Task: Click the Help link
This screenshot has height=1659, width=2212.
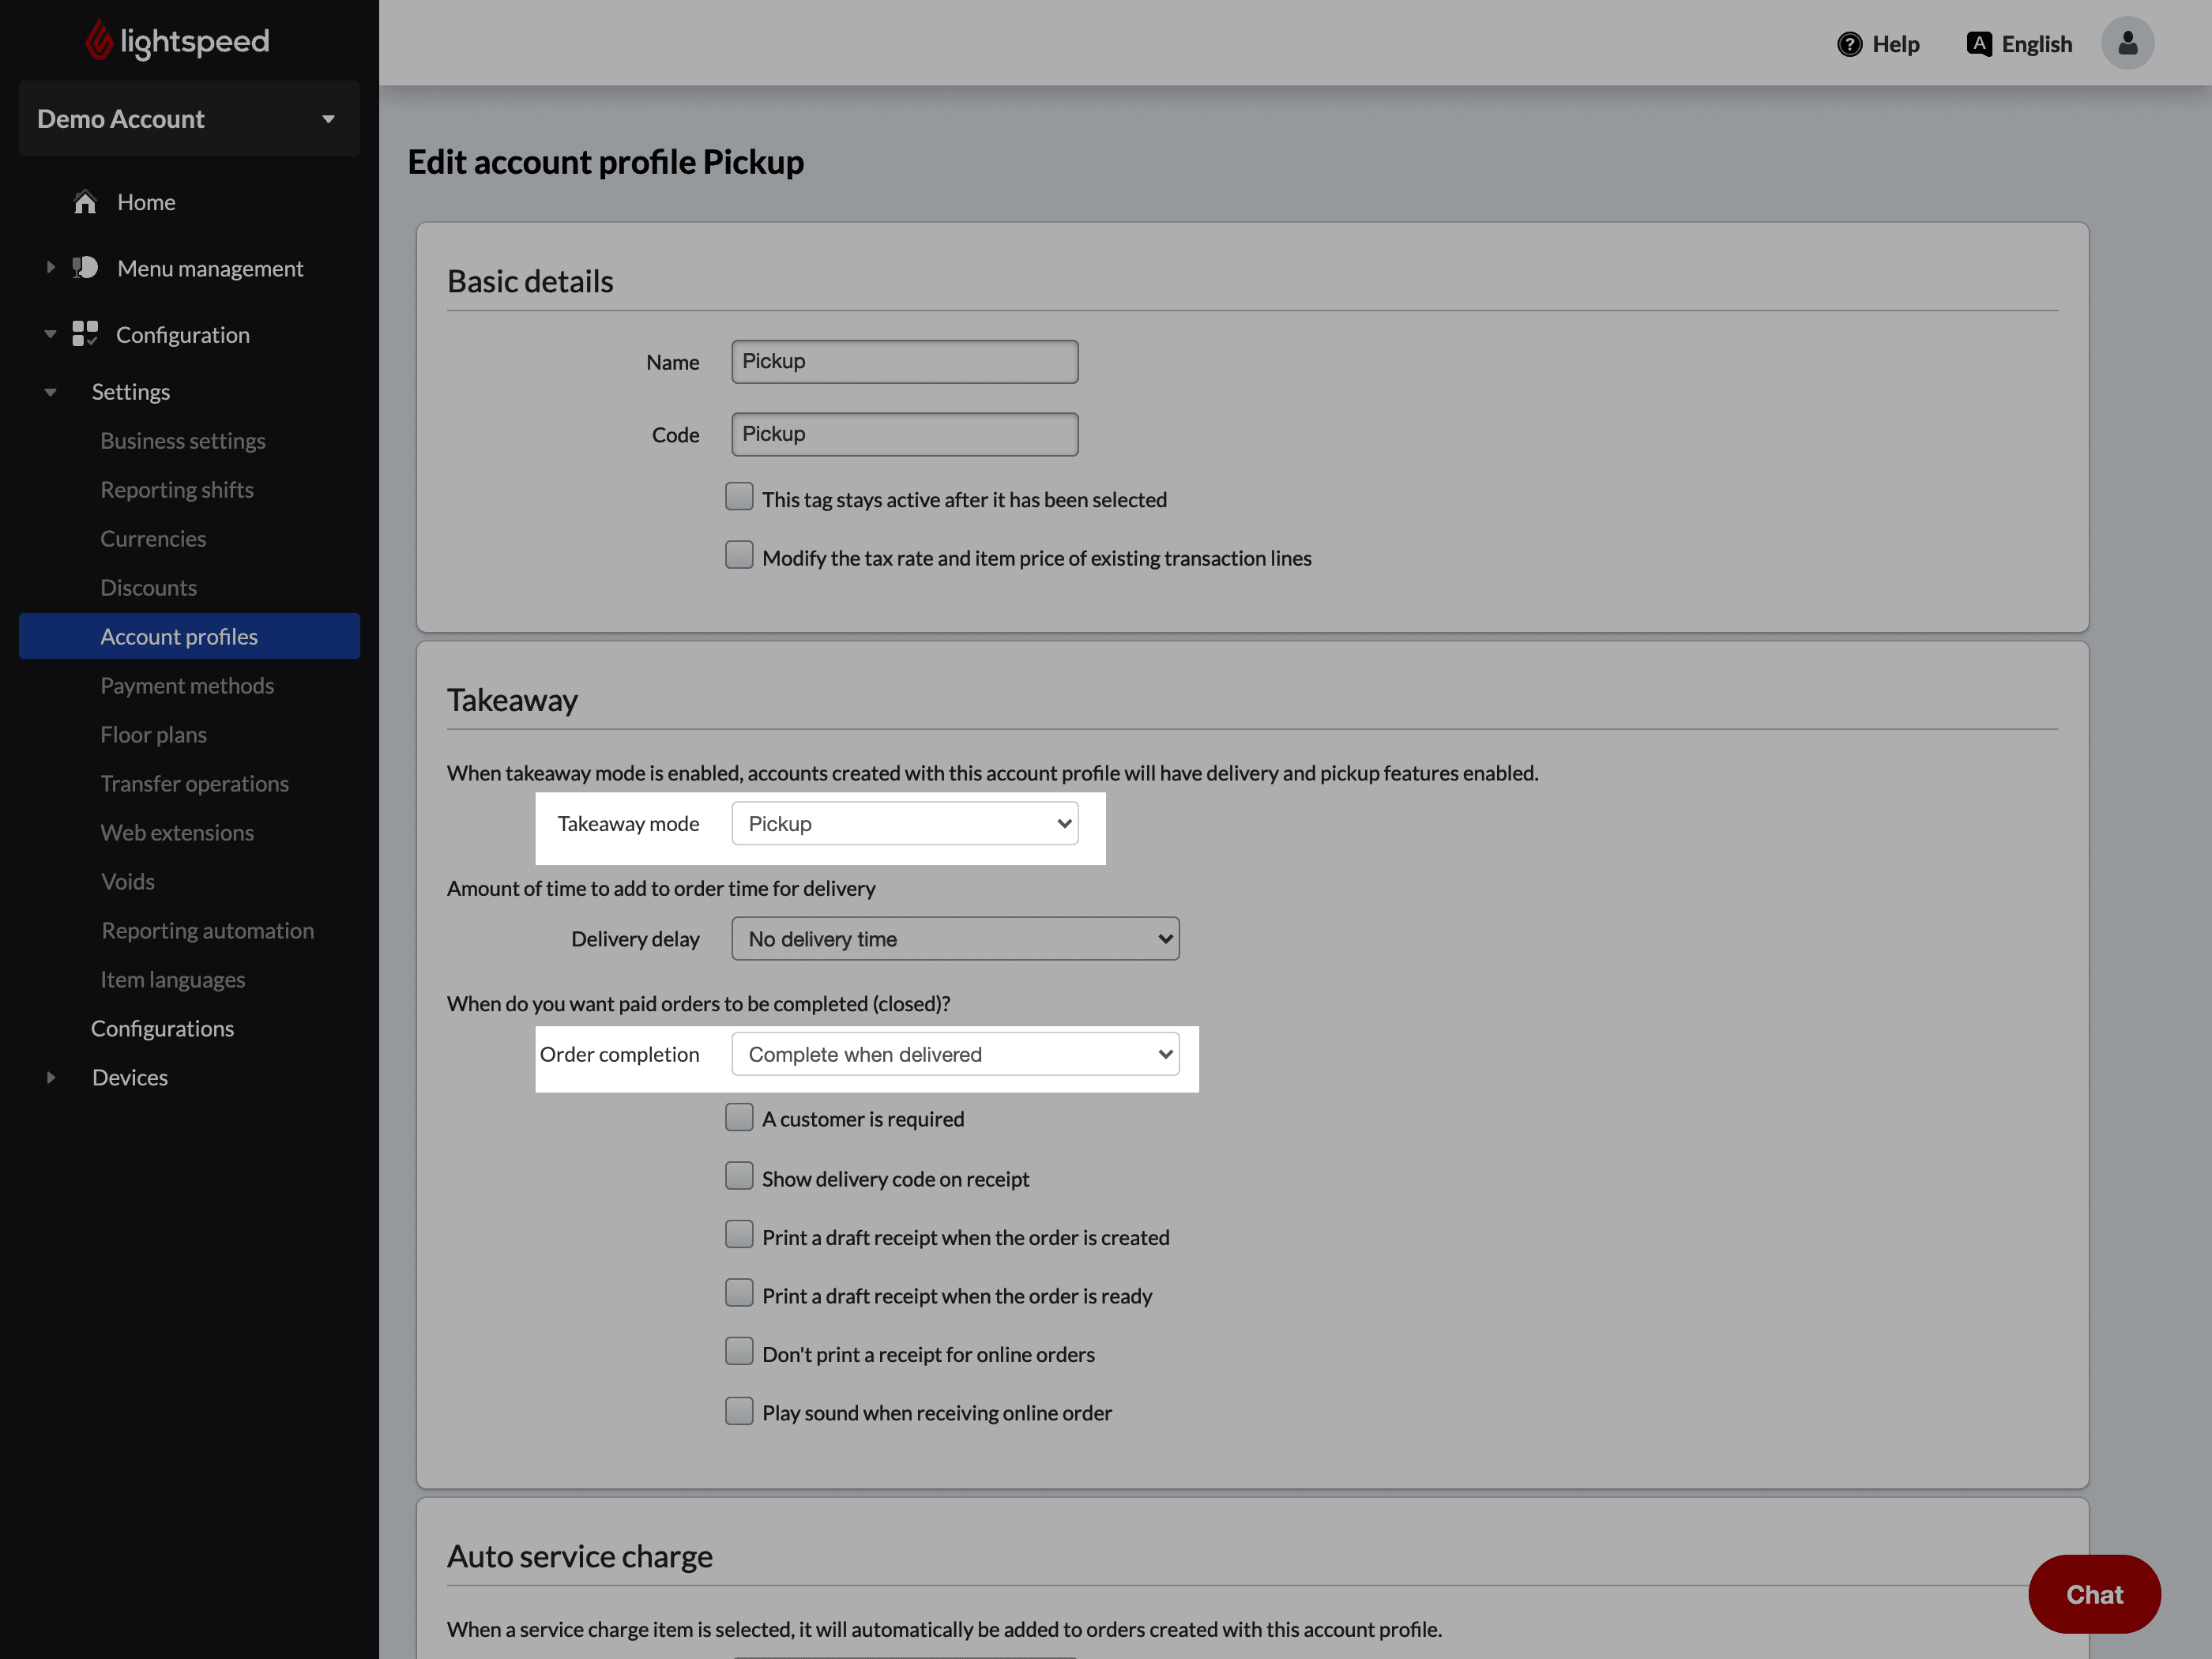Action: tap(1896, 44)
